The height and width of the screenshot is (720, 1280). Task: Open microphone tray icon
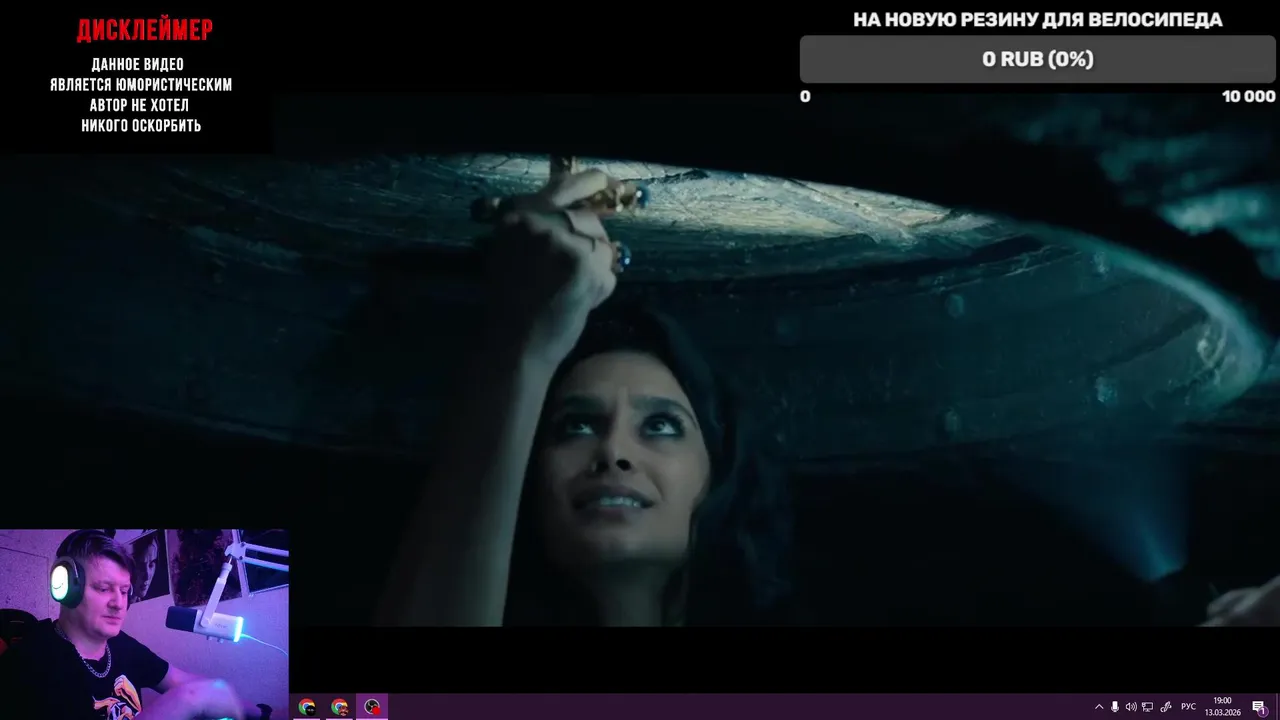pyautogui.click(x=1115, y=707)
